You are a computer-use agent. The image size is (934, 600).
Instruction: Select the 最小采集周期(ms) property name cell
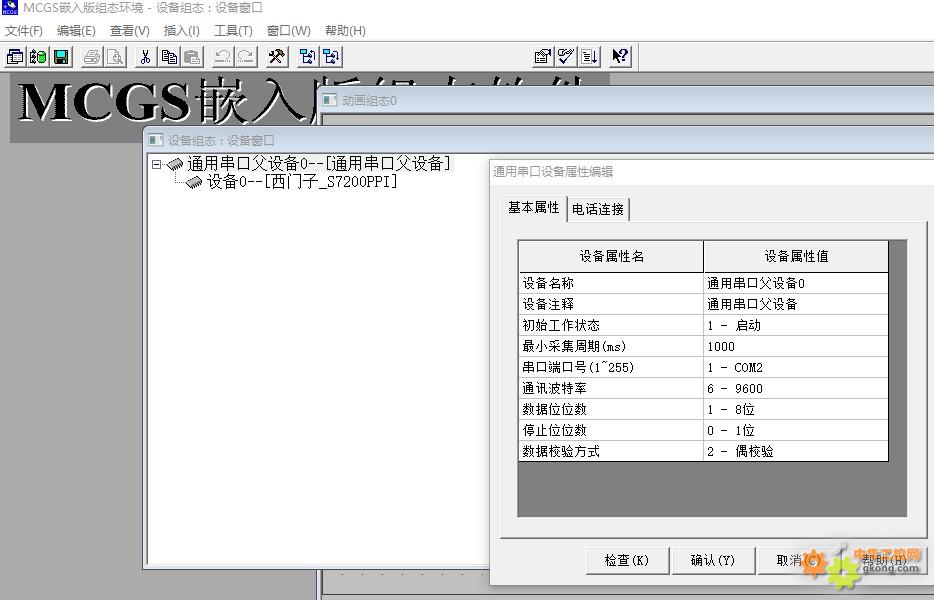click(611, 346)
